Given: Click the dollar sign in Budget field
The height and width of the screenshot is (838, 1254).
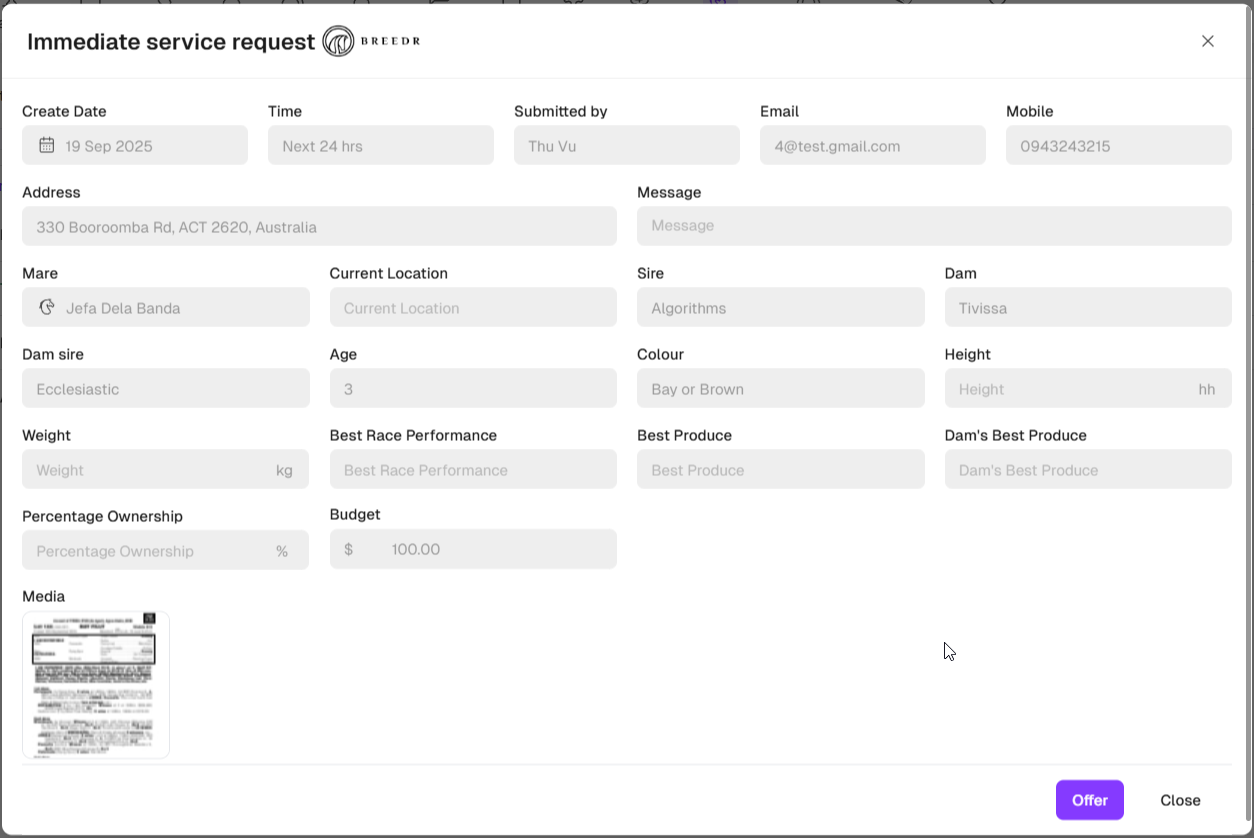Looking at the screenshot, I should (x=349, y=549).
